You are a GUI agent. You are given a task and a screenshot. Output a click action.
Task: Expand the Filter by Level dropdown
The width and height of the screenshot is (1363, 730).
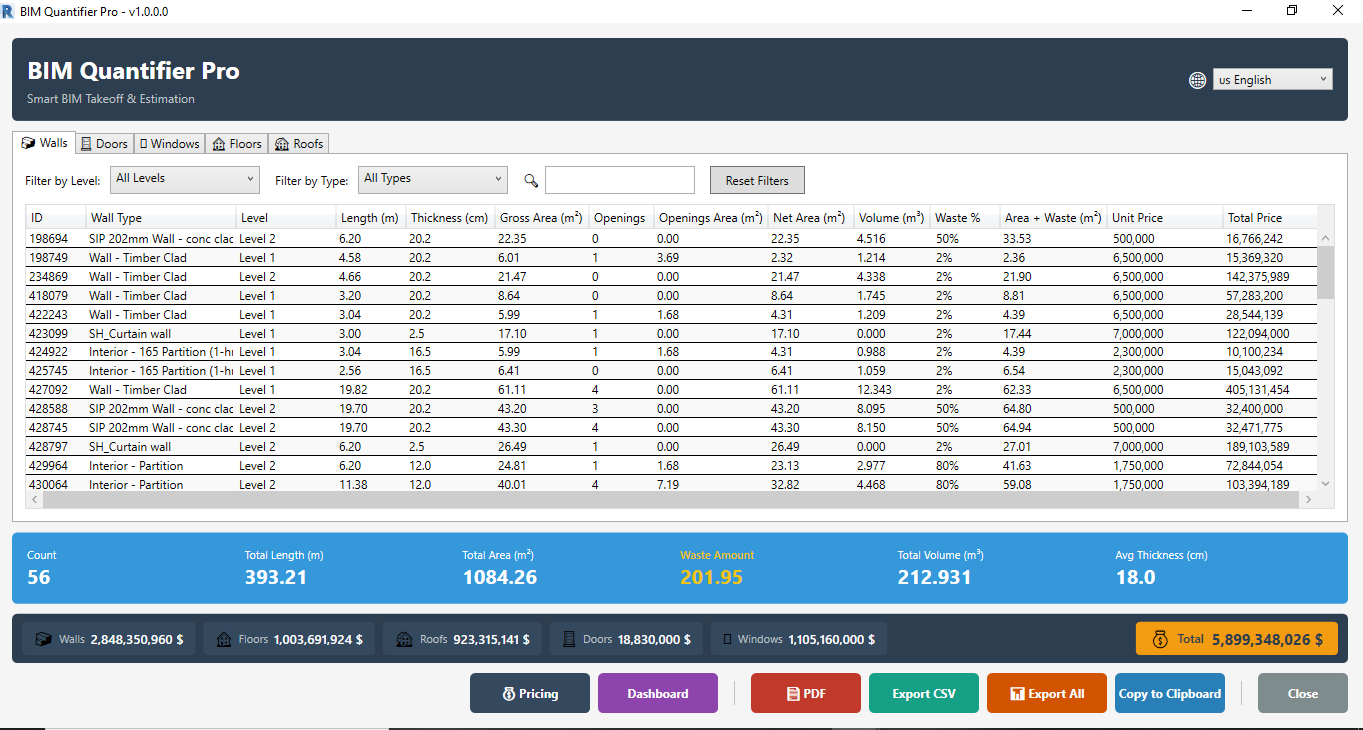[x=184, y=179]
